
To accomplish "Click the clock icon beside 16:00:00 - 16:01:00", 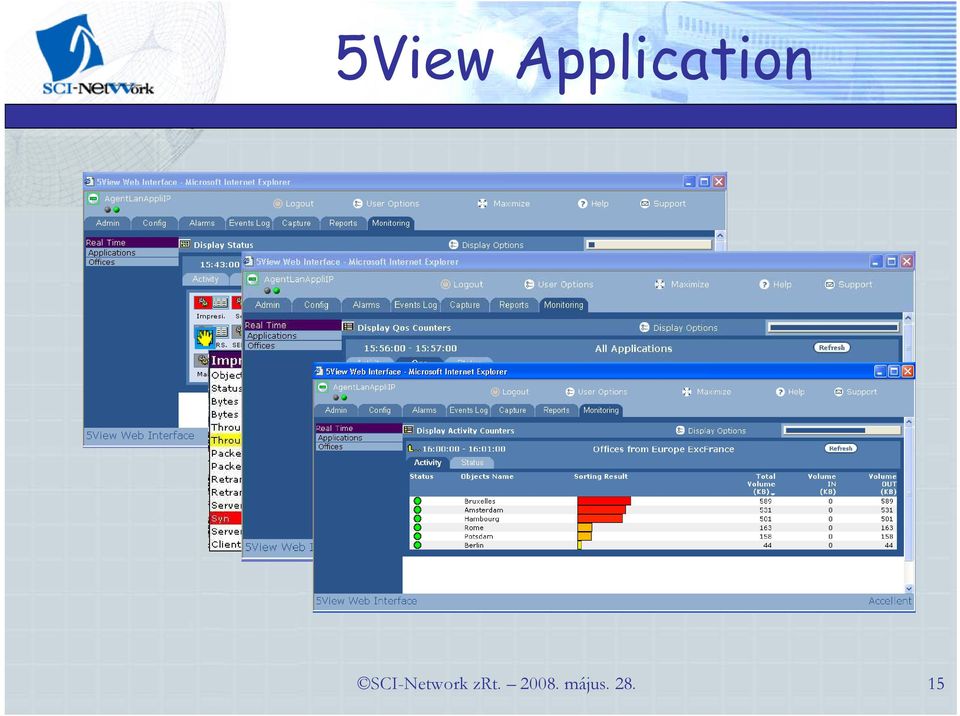I will click(412, 449).
